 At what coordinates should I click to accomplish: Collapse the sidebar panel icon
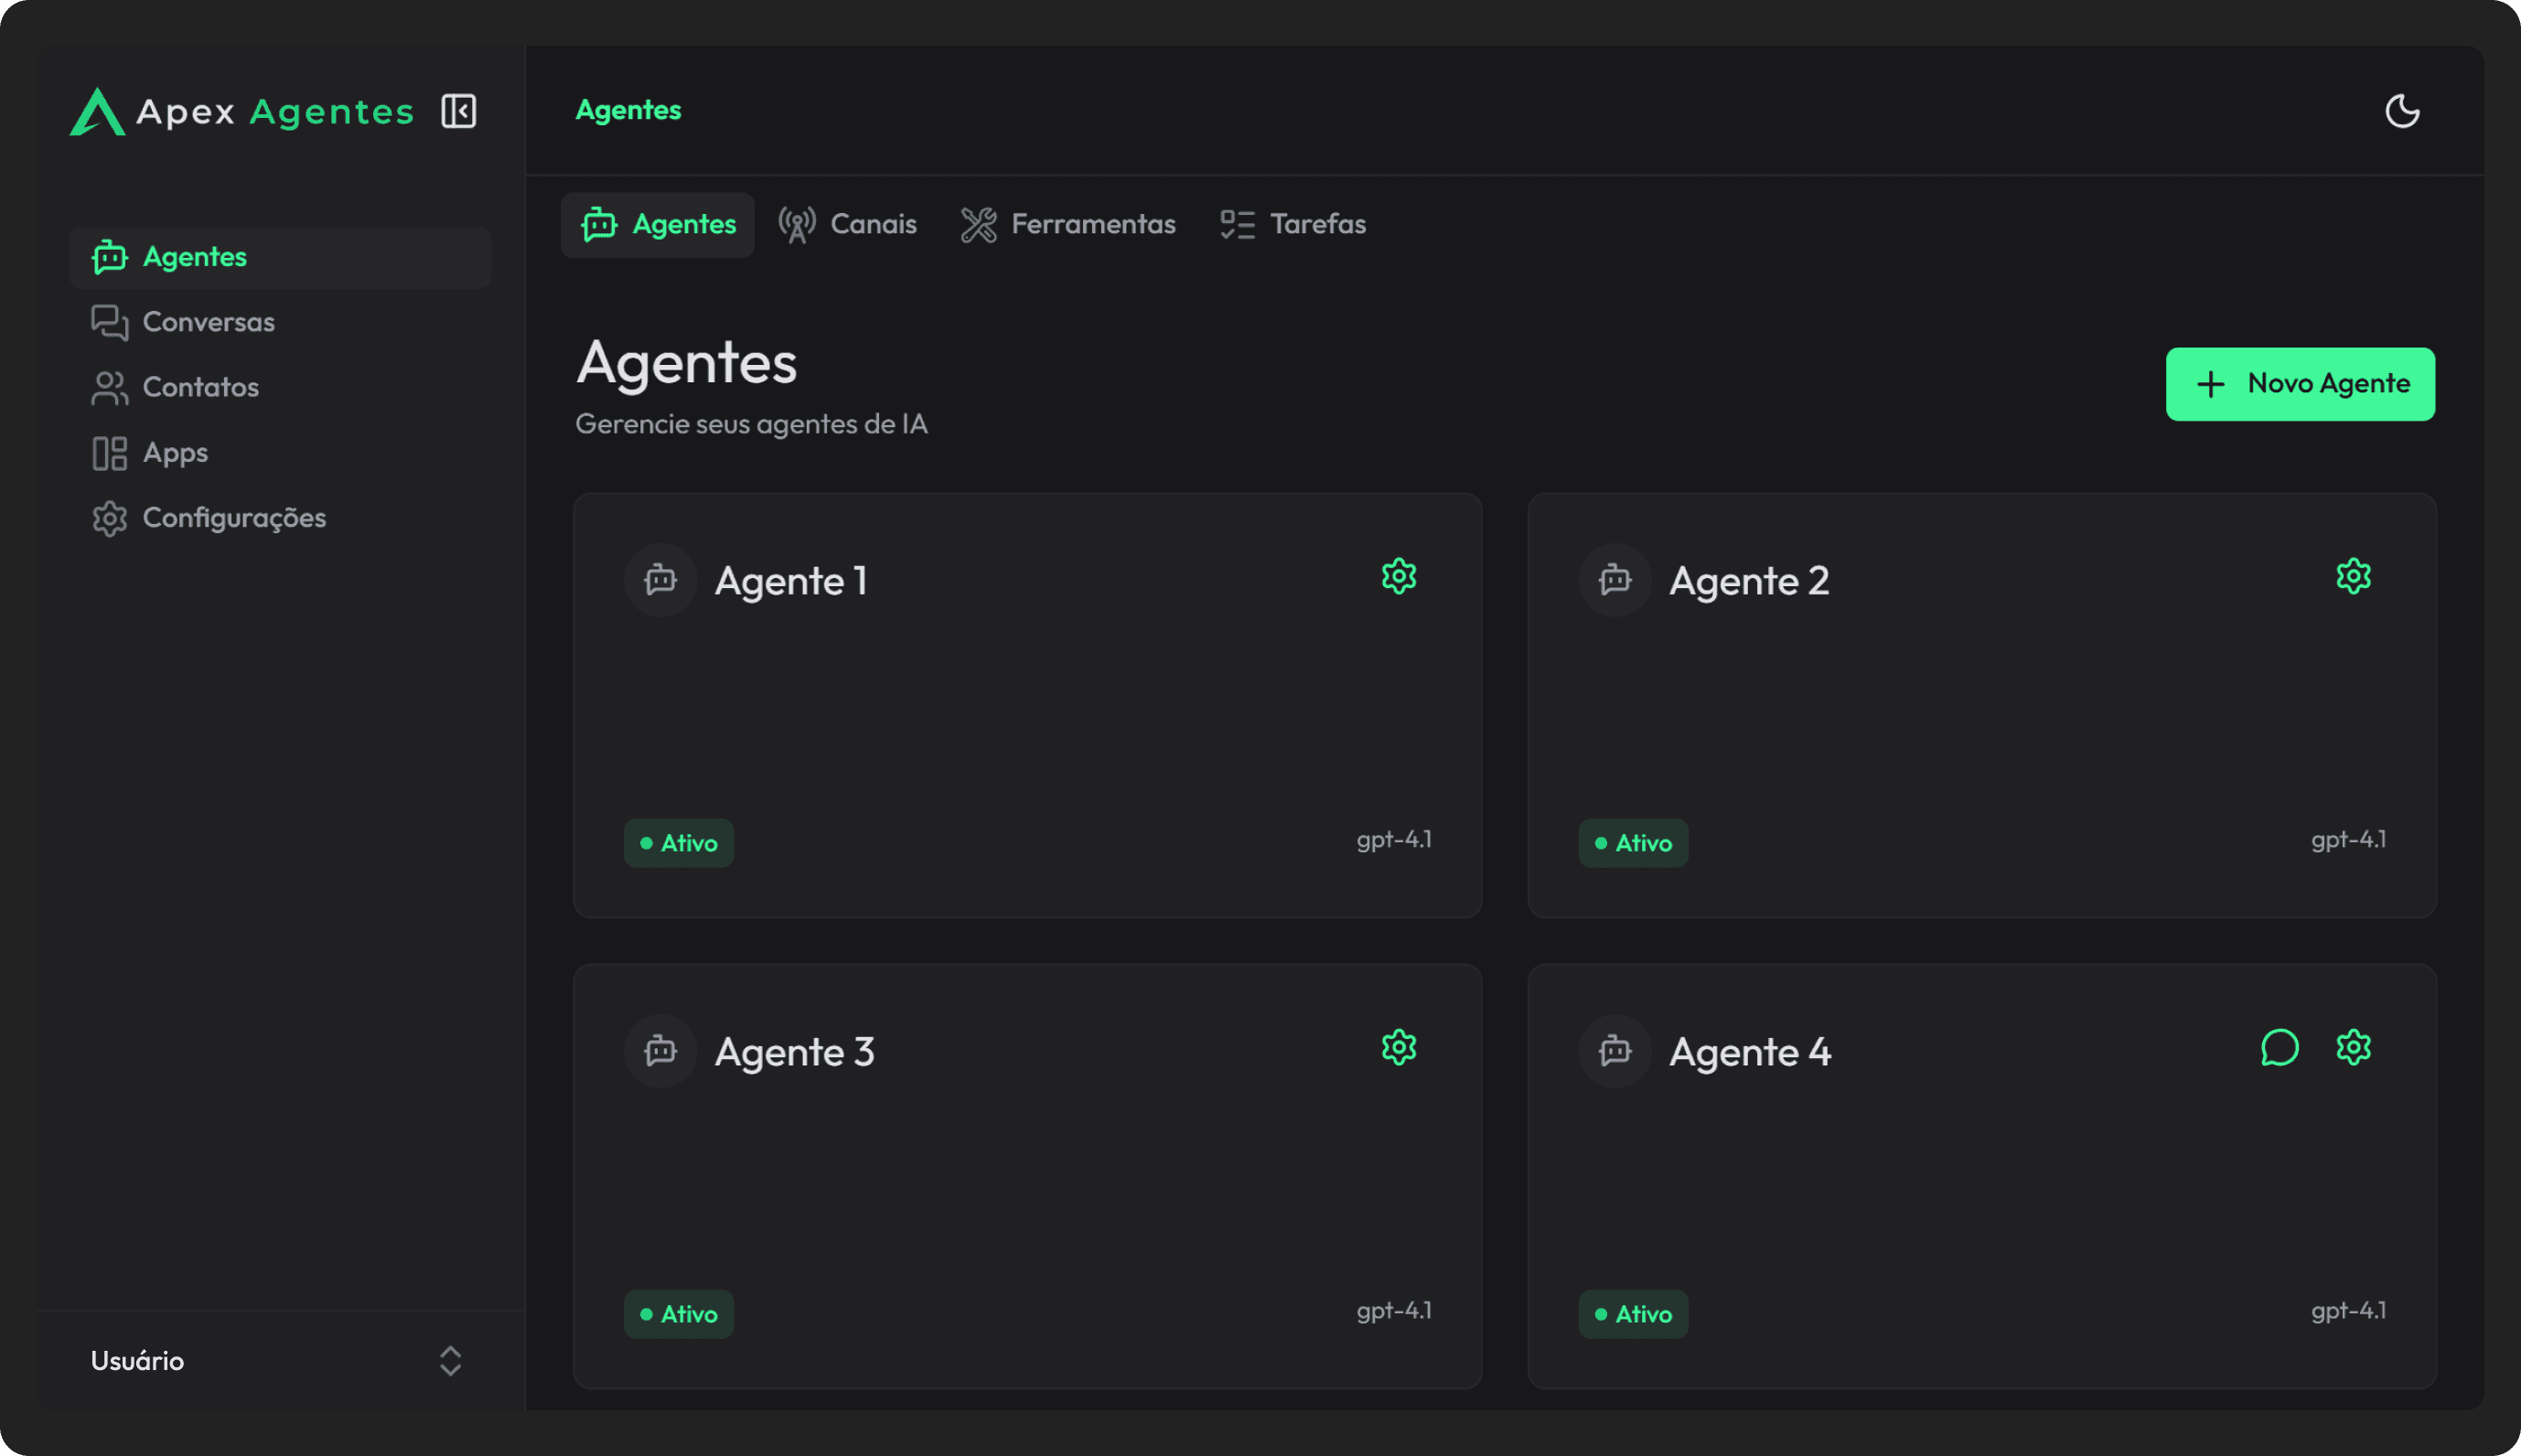click(x=459, y=111)
